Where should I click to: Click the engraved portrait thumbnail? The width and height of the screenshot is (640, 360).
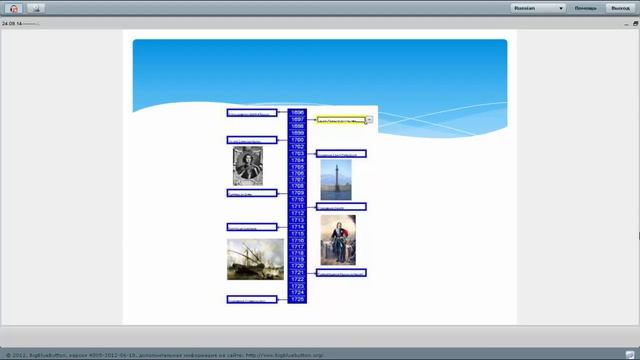(x=248, y=166)
